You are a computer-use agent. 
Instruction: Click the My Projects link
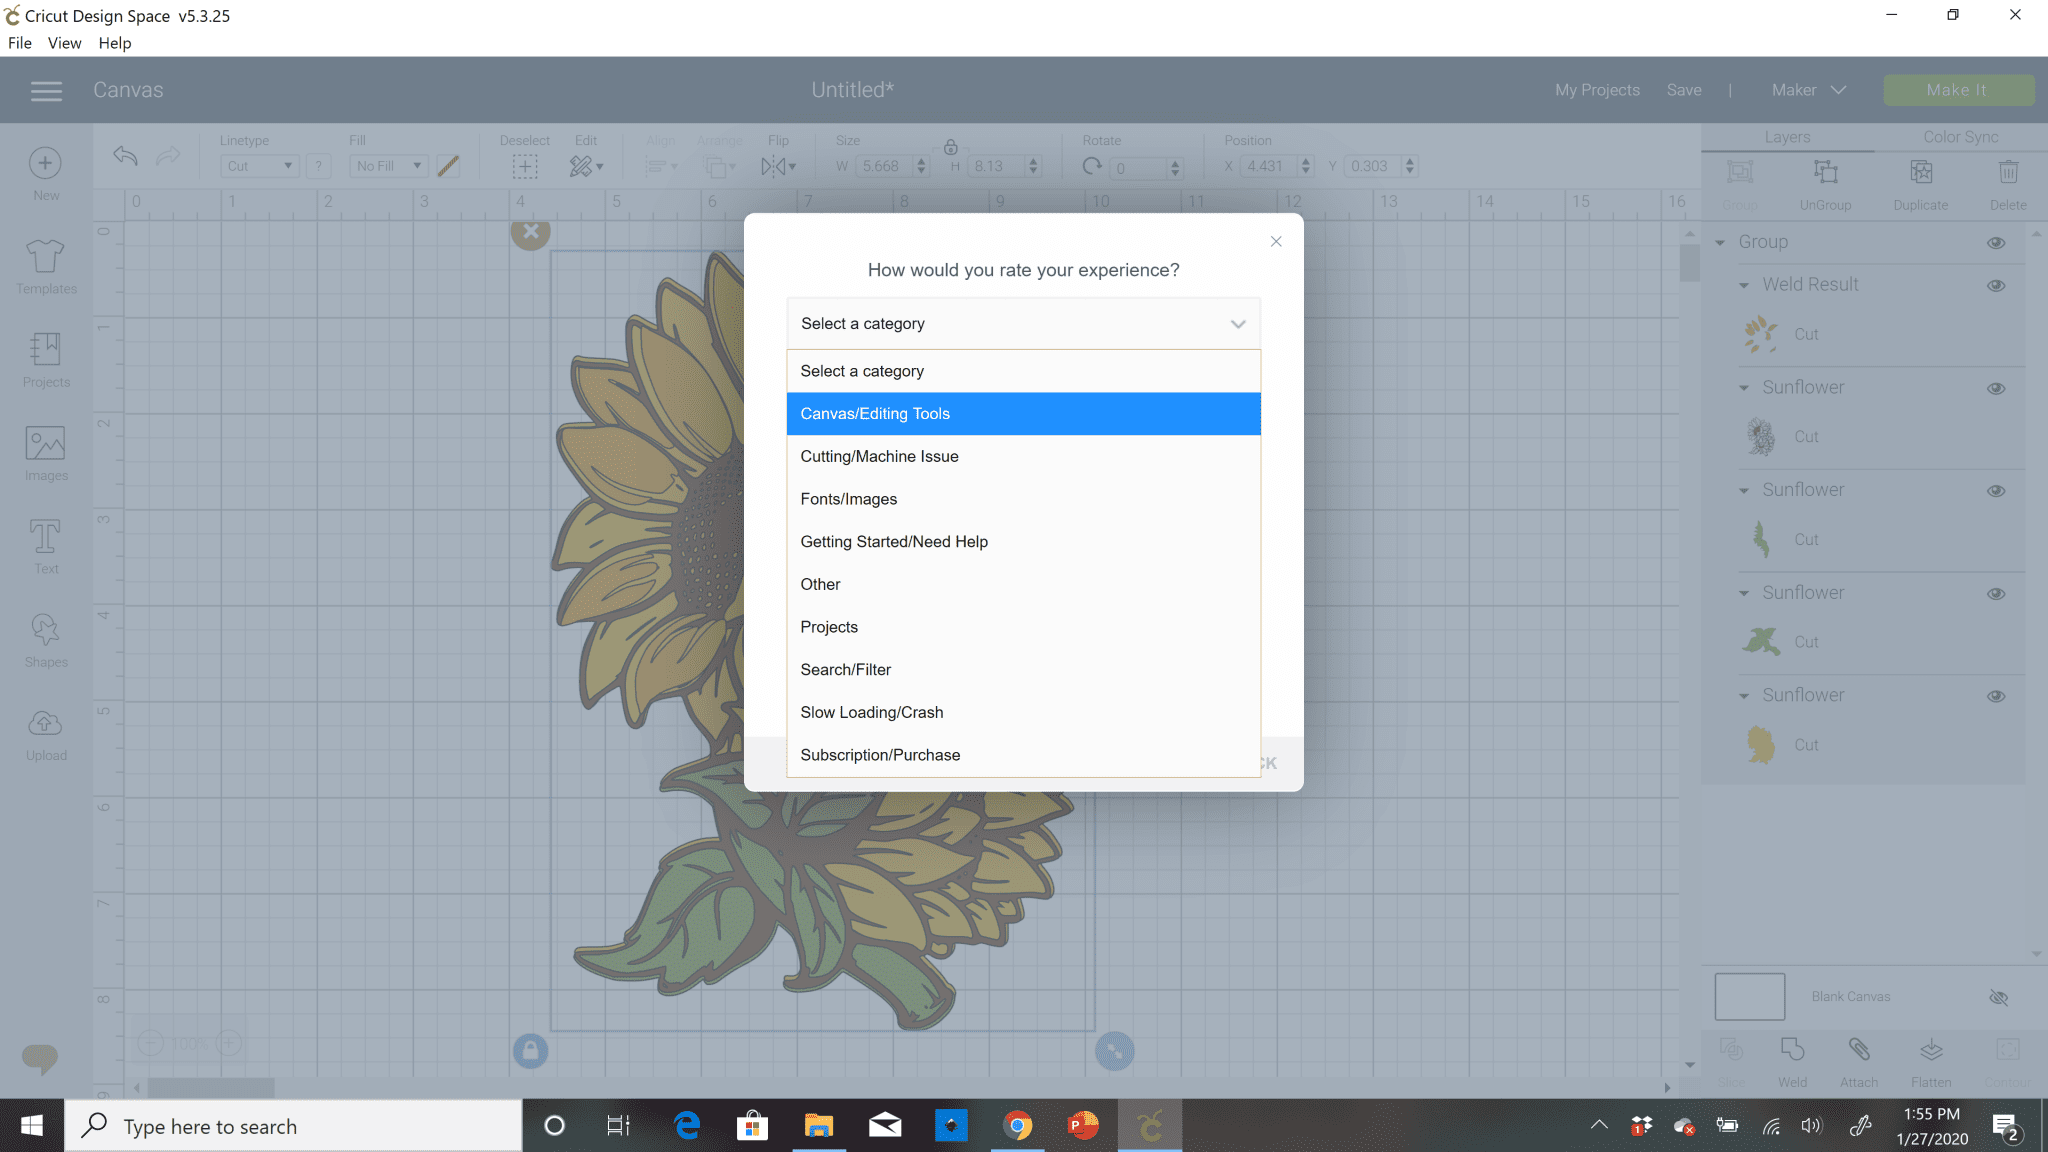pyautogui.click(x=1596, y=89)
